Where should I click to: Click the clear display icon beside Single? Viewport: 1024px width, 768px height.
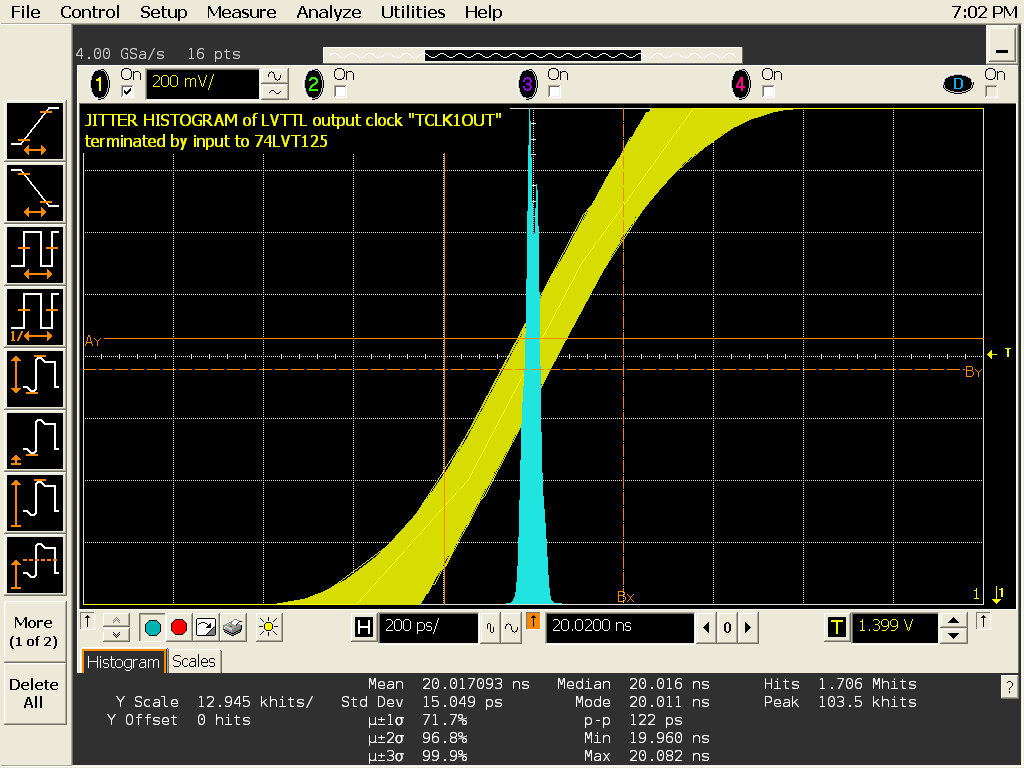tap(233, 628)
